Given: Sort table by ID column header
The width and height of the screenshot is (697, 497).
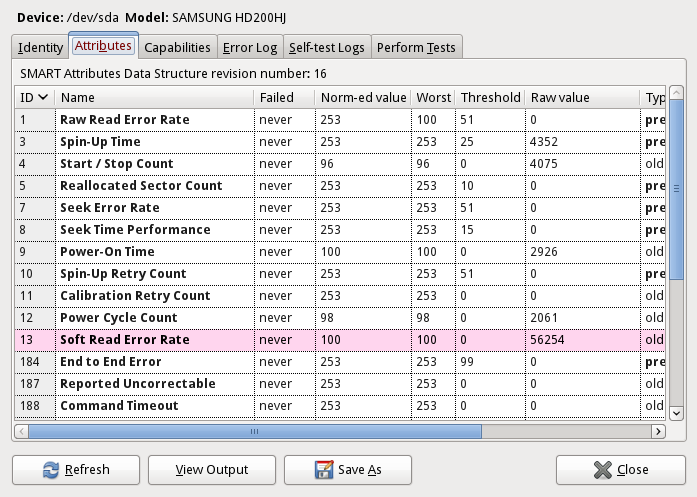Looking at the screenshot, I should pyautogui.click(x=34, y=98).
